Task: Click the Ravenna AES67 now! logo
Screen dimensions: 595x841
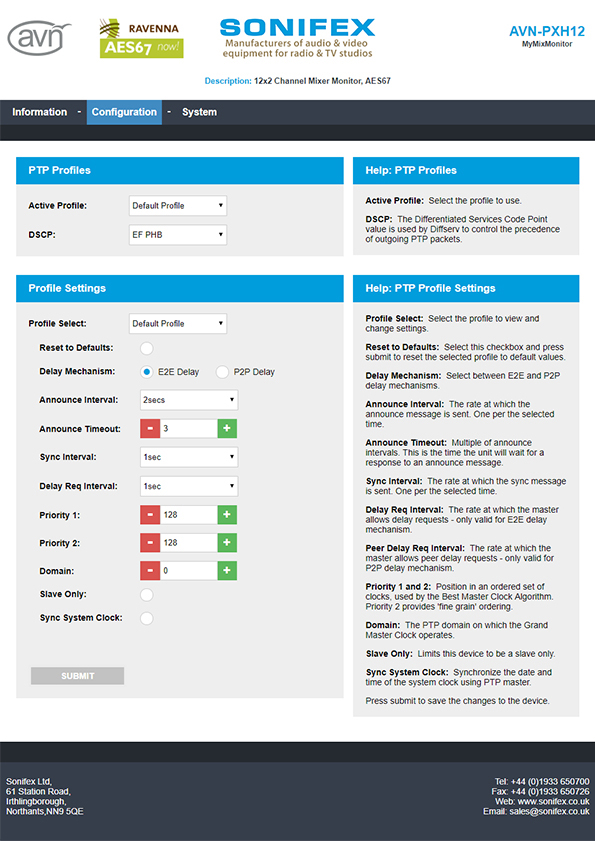Action: [x=142, y=38]
